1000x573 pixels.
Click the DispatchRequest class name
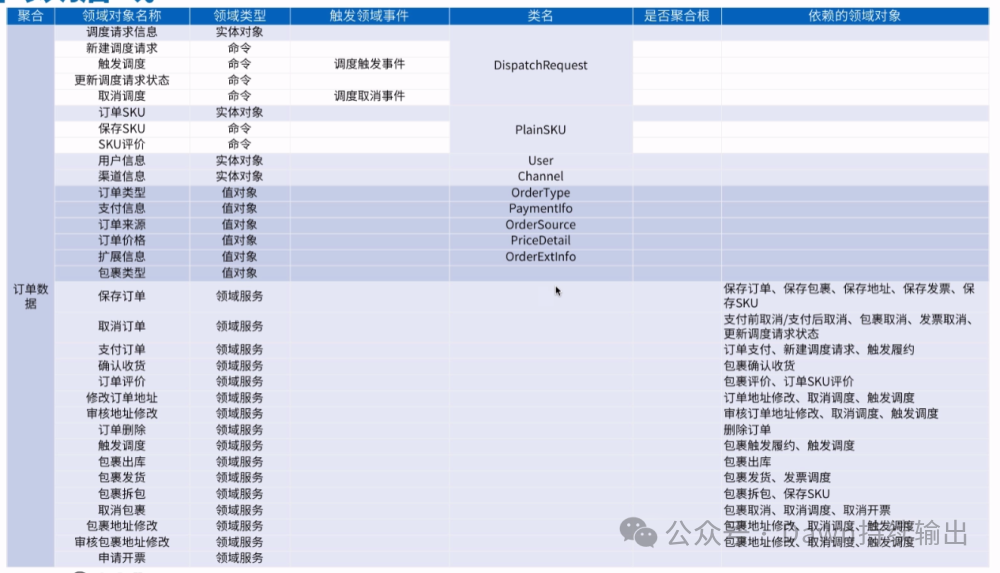coord(540,65)
